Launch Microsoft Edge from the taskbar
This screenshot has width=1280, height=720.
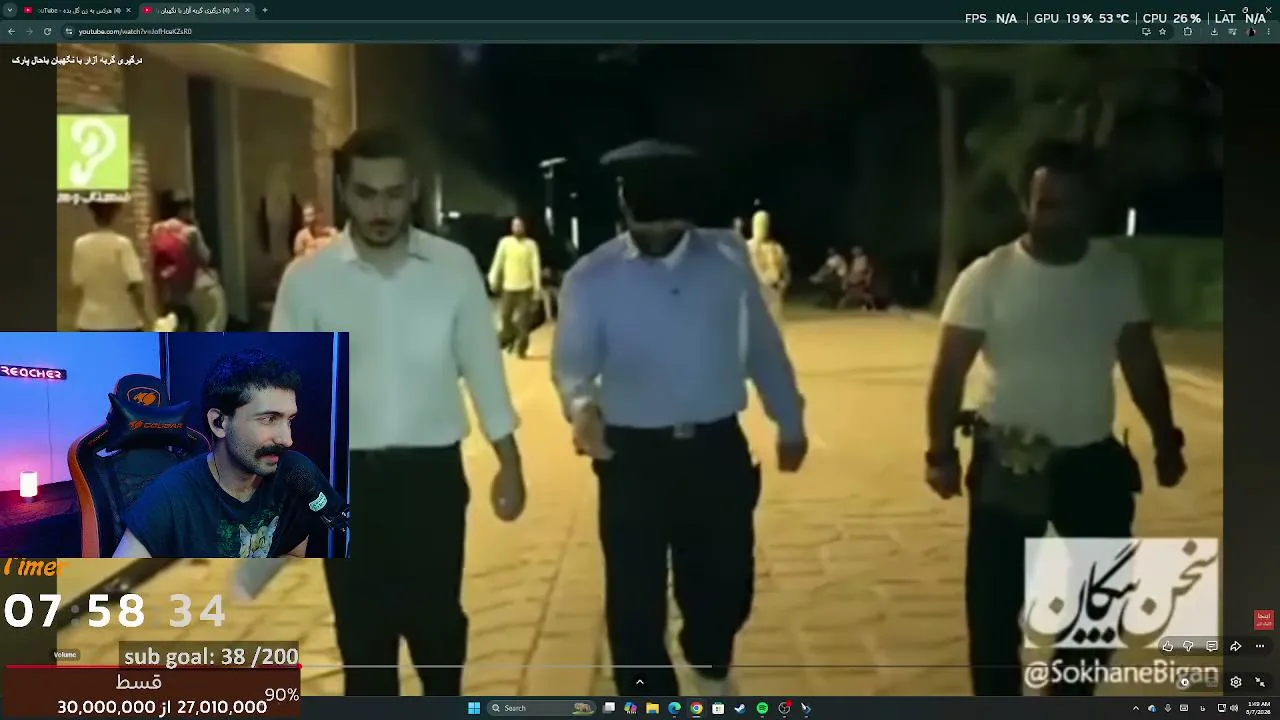click(674, 708)
